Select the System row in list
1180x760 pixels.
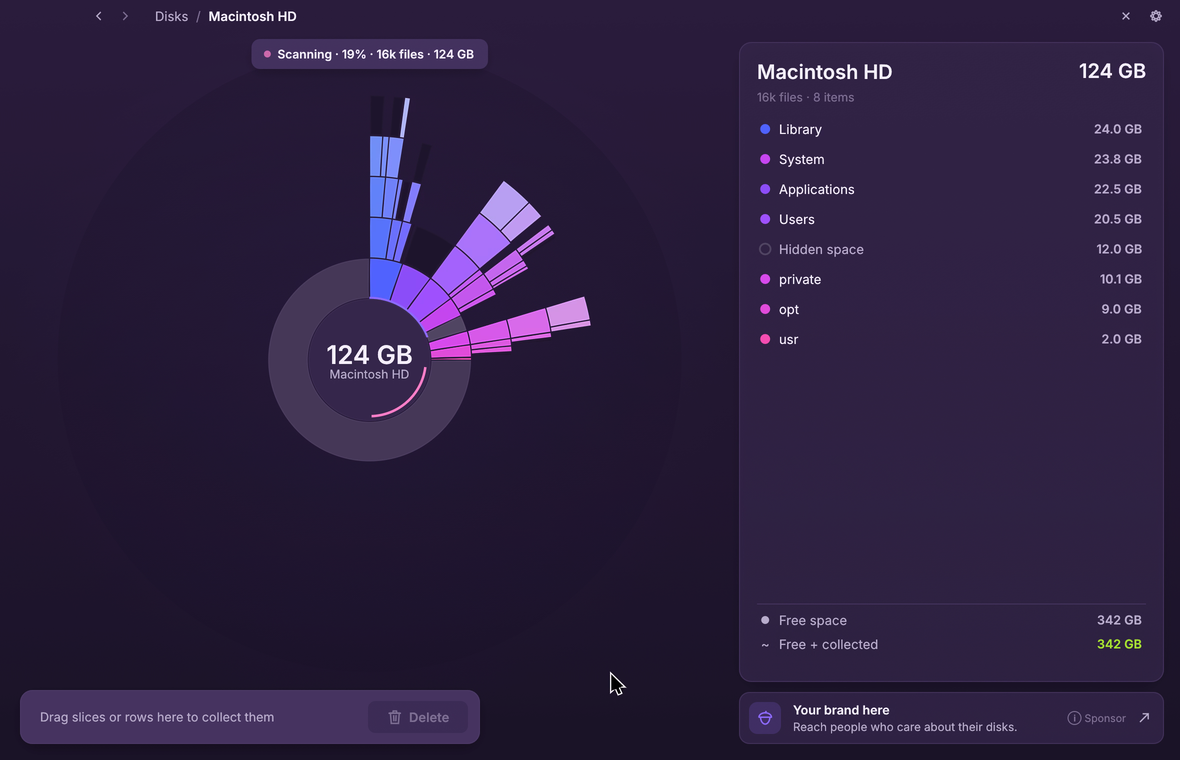[x=951, y=160]
